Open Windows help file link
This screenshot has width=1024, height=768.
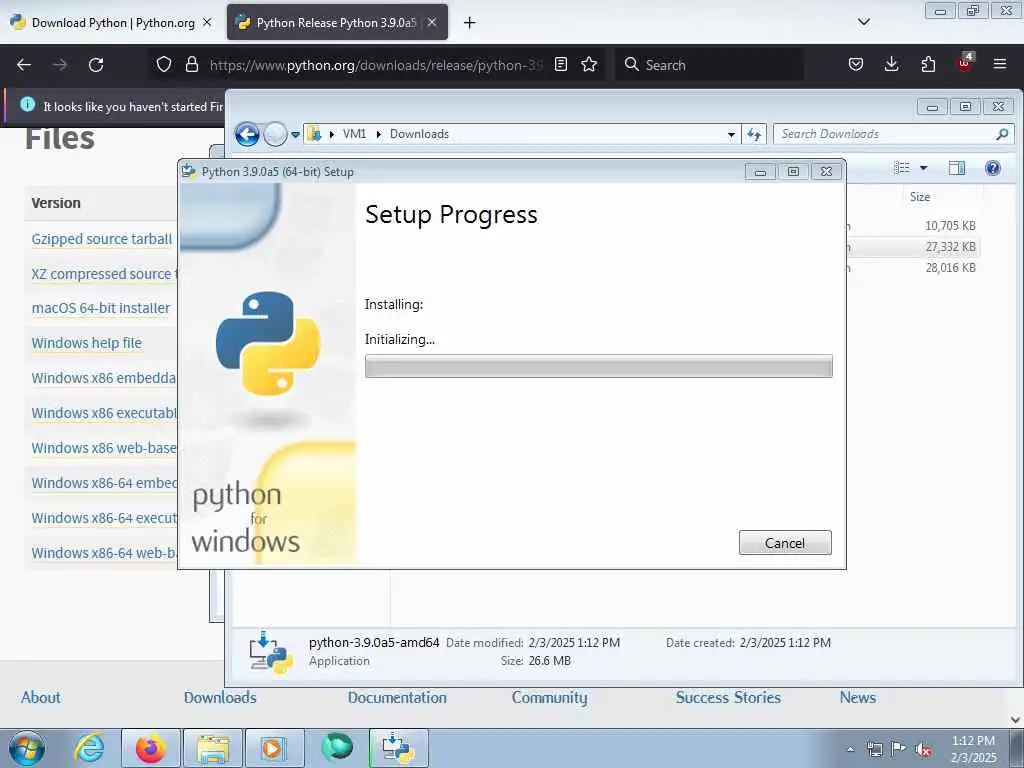pyautogui.click(x=86, y=344)
